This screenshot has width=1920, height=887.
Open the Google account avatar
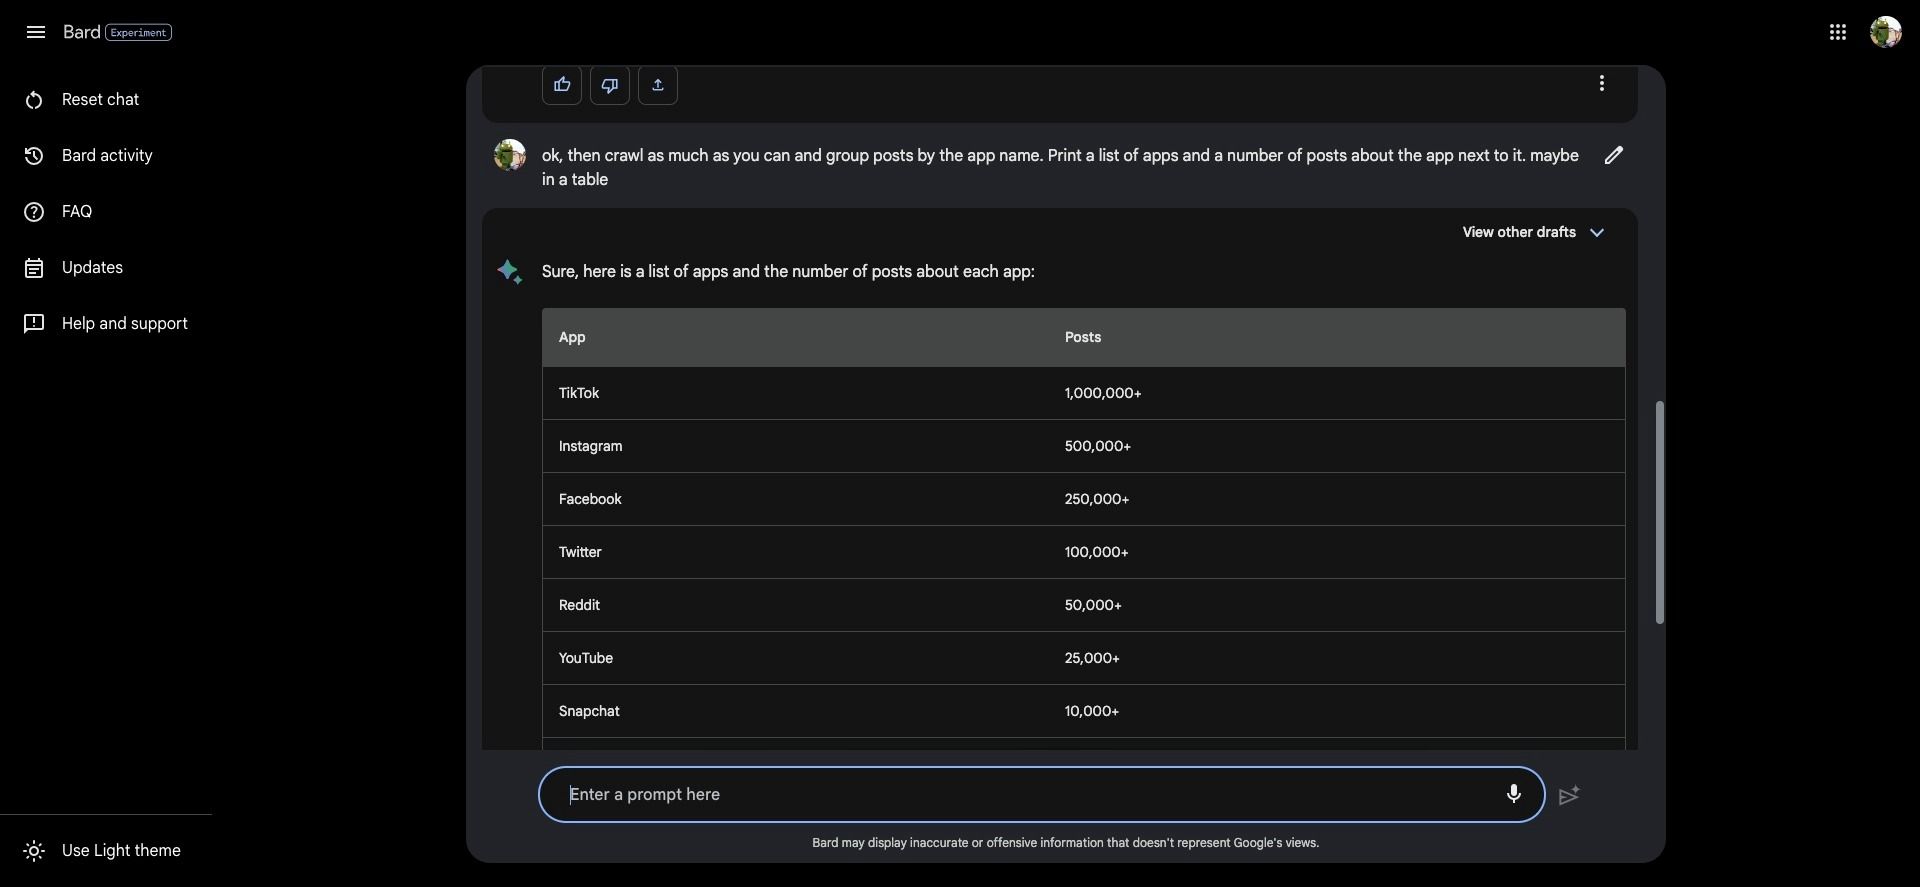point(1885,32)
